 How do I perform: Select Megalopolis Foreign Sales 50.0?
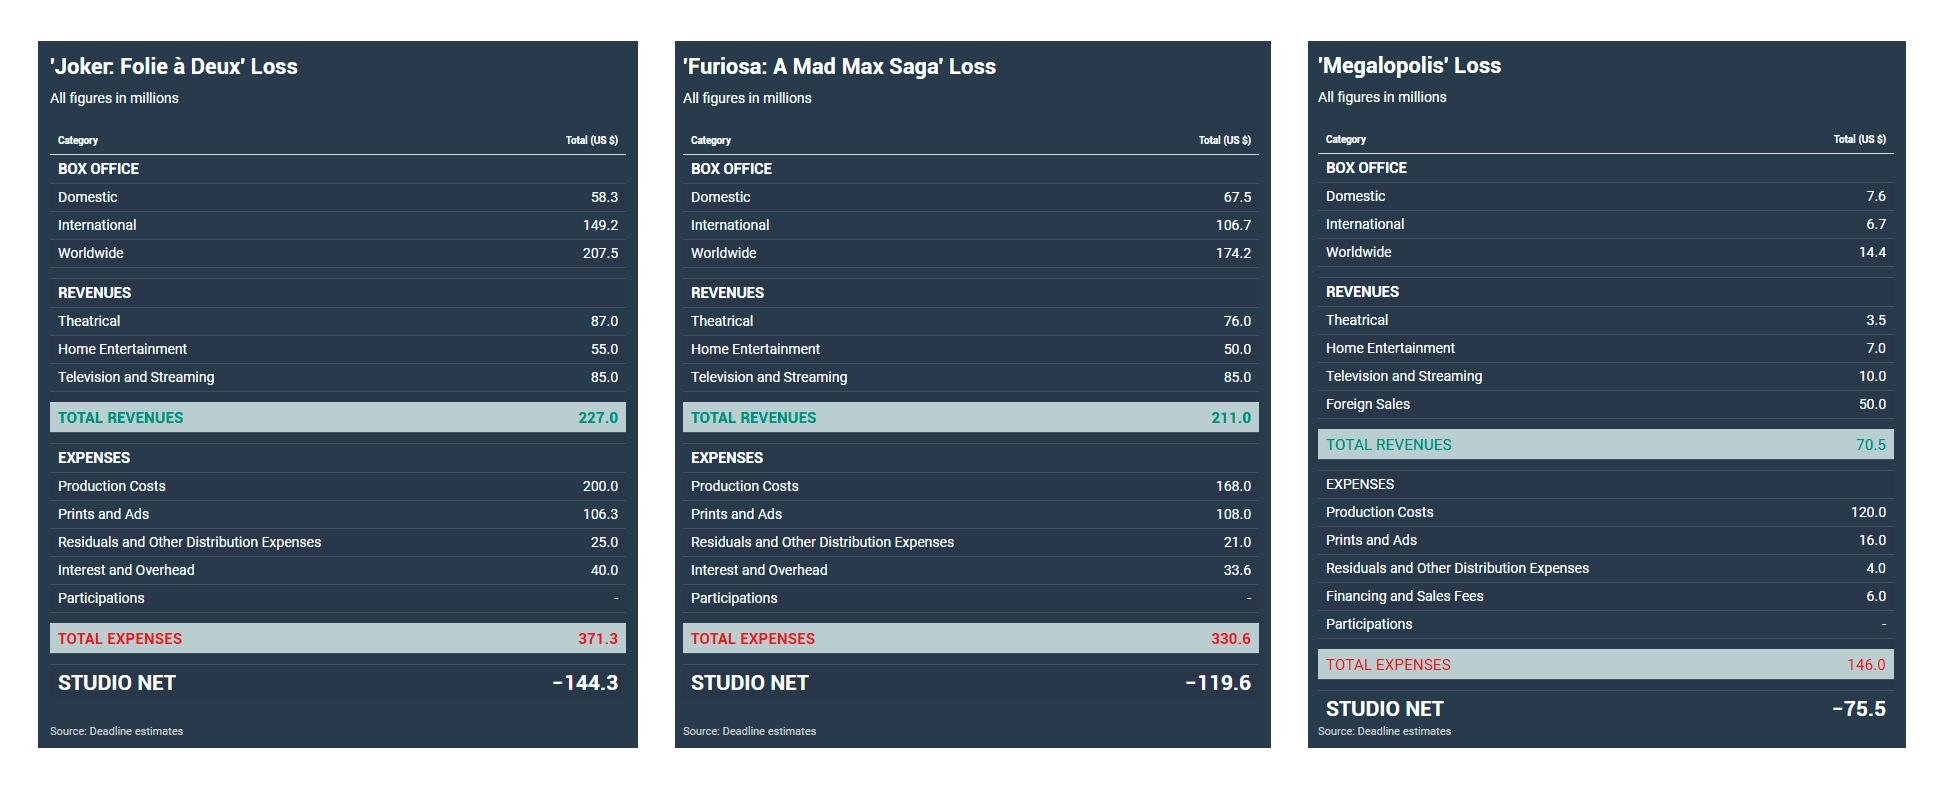point(1872,404)
